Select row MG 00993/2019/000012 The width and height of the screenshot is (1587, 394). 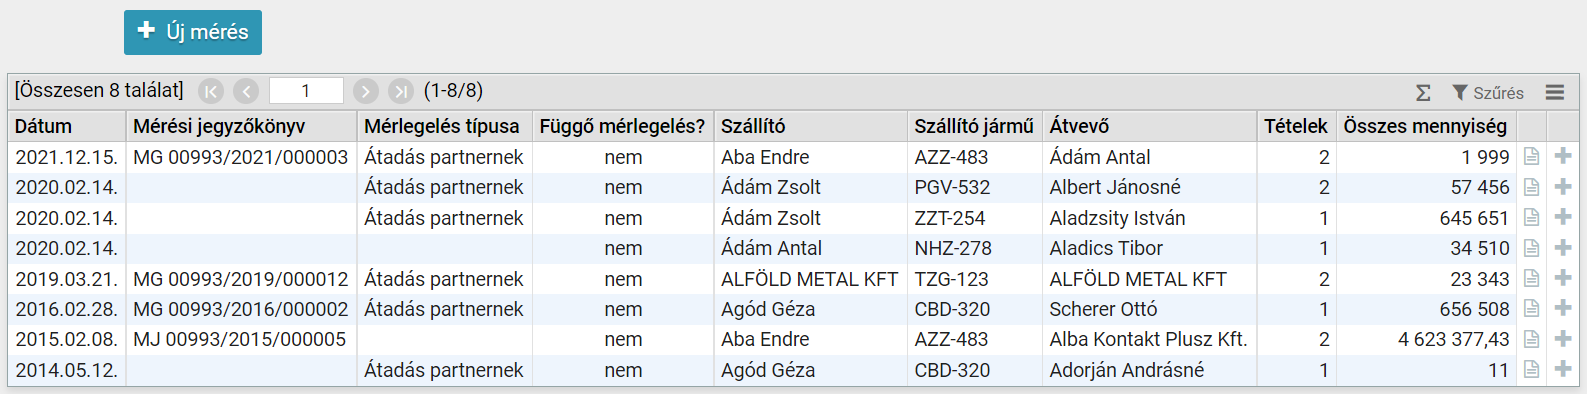793,279
